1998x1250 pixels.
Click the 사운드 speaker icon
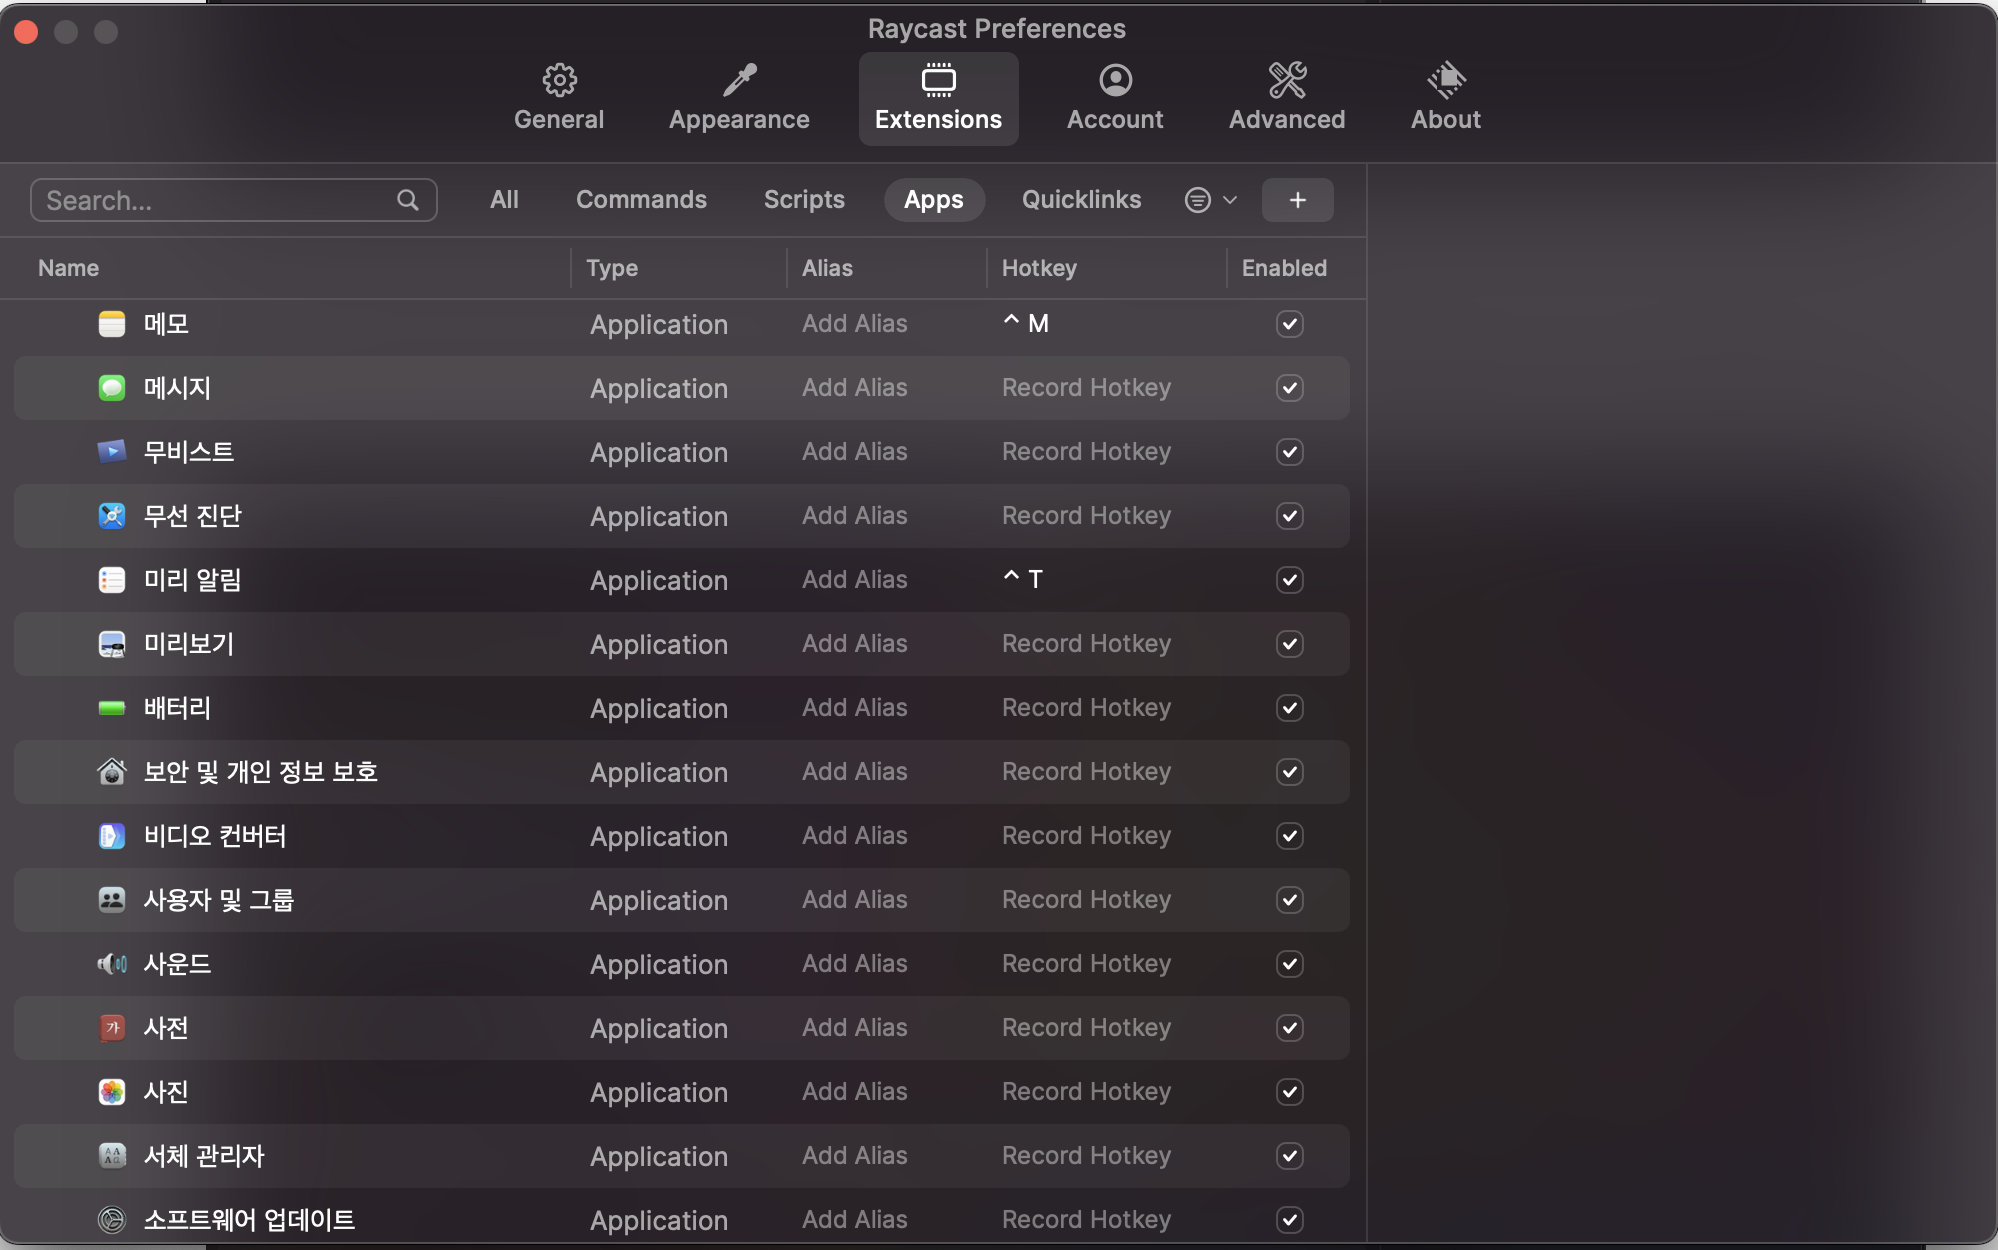[112, 964]
